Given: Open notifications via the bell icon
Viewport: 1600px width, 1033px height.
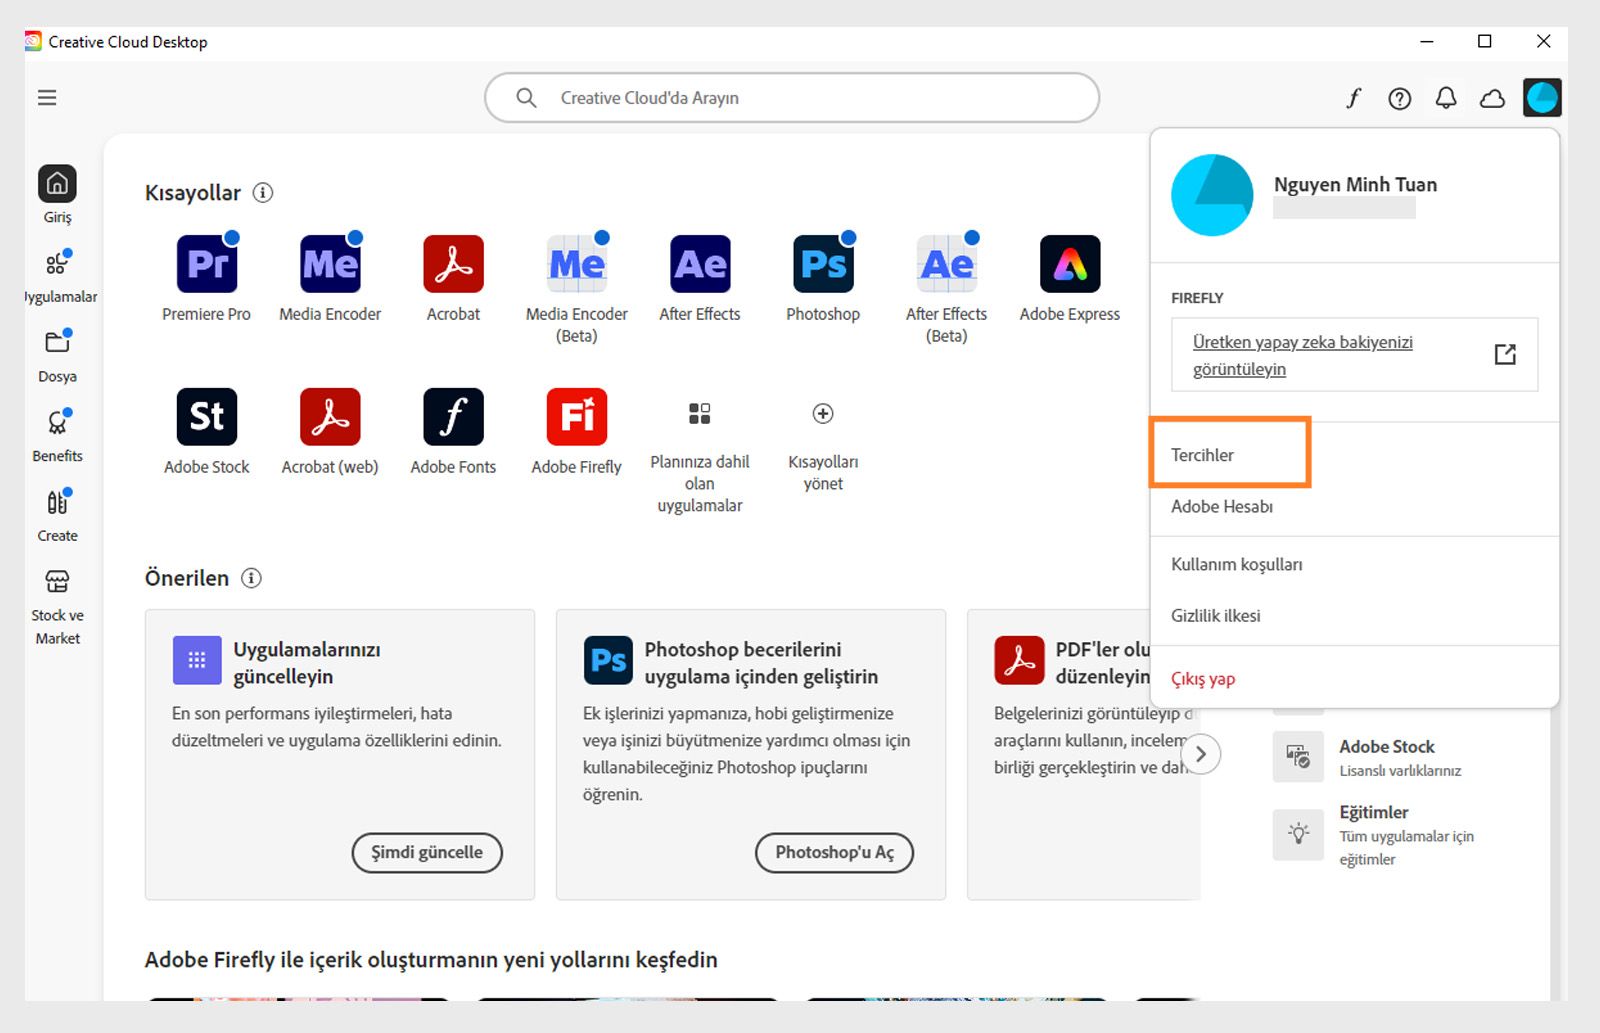Looking at the screenshot, I should tap(1445, 97).
